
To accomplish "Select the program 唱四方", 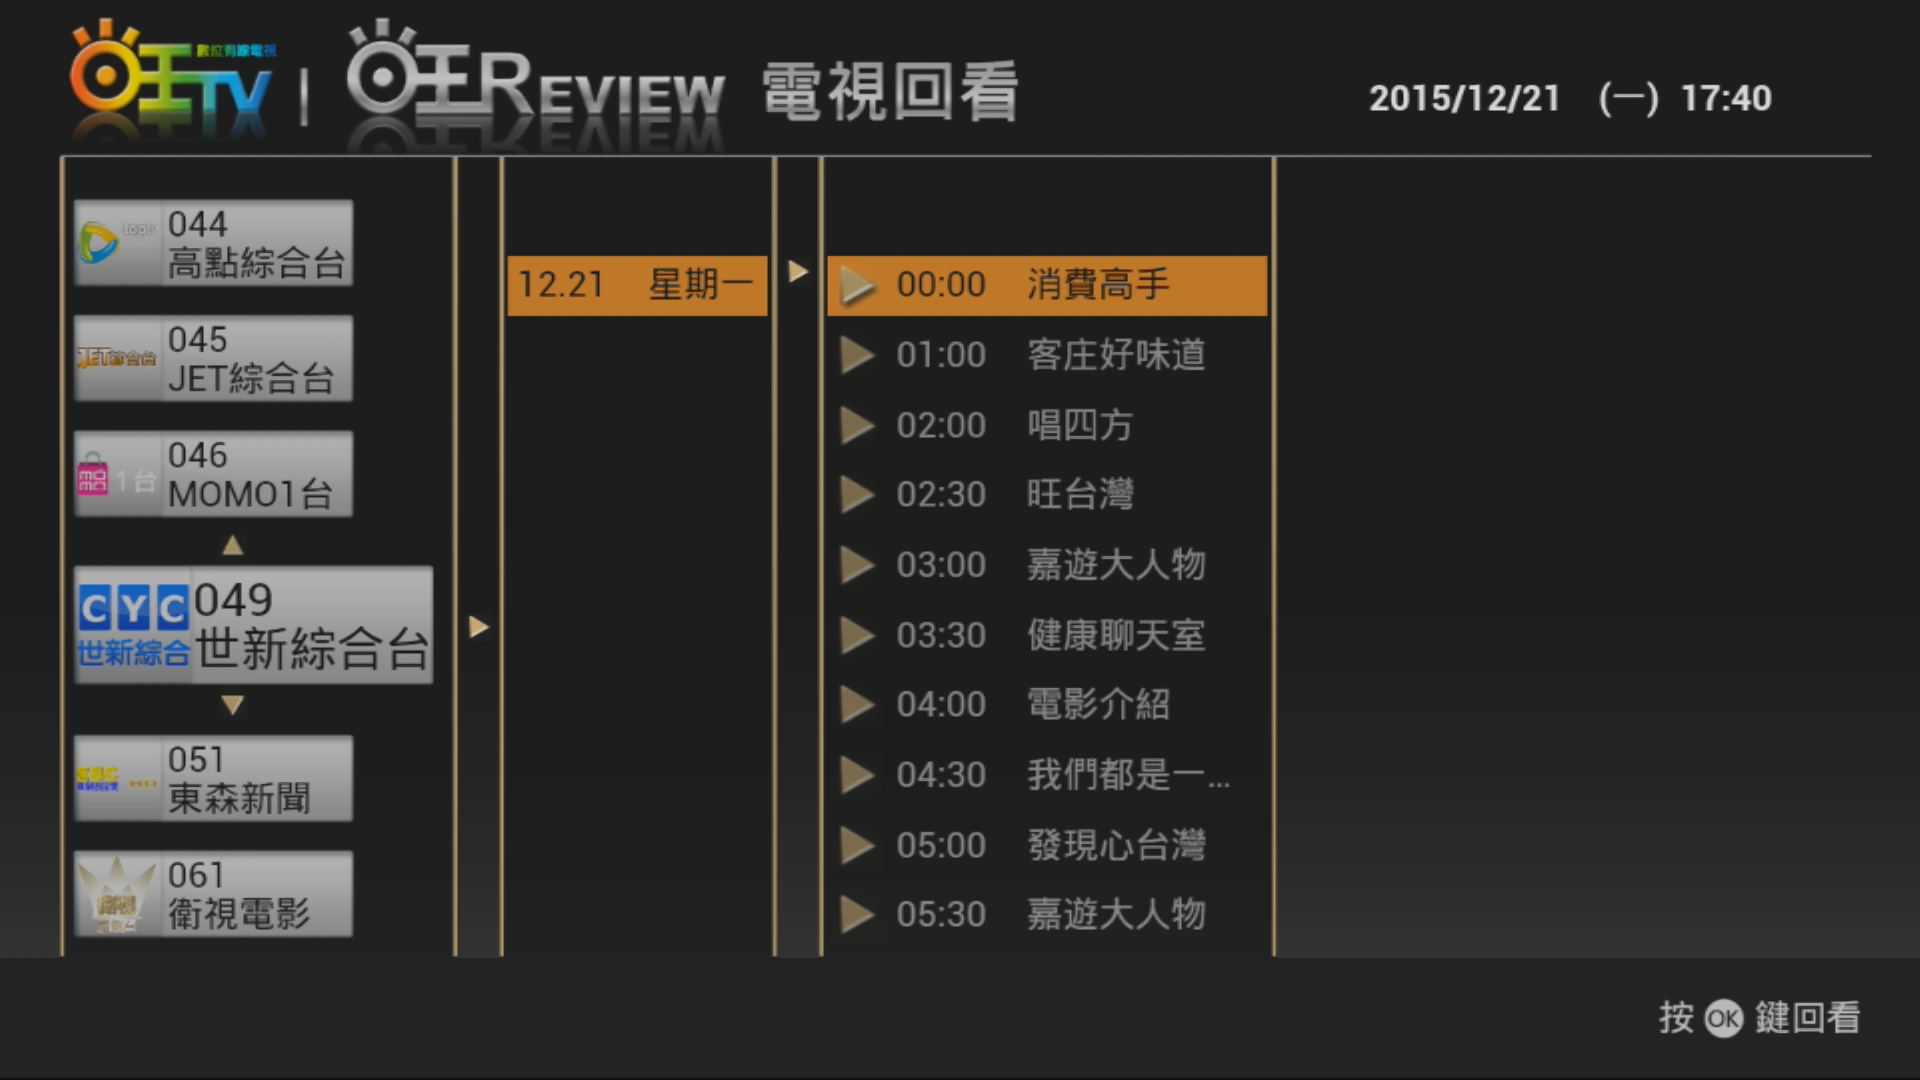I will [x=1047, y=425].
